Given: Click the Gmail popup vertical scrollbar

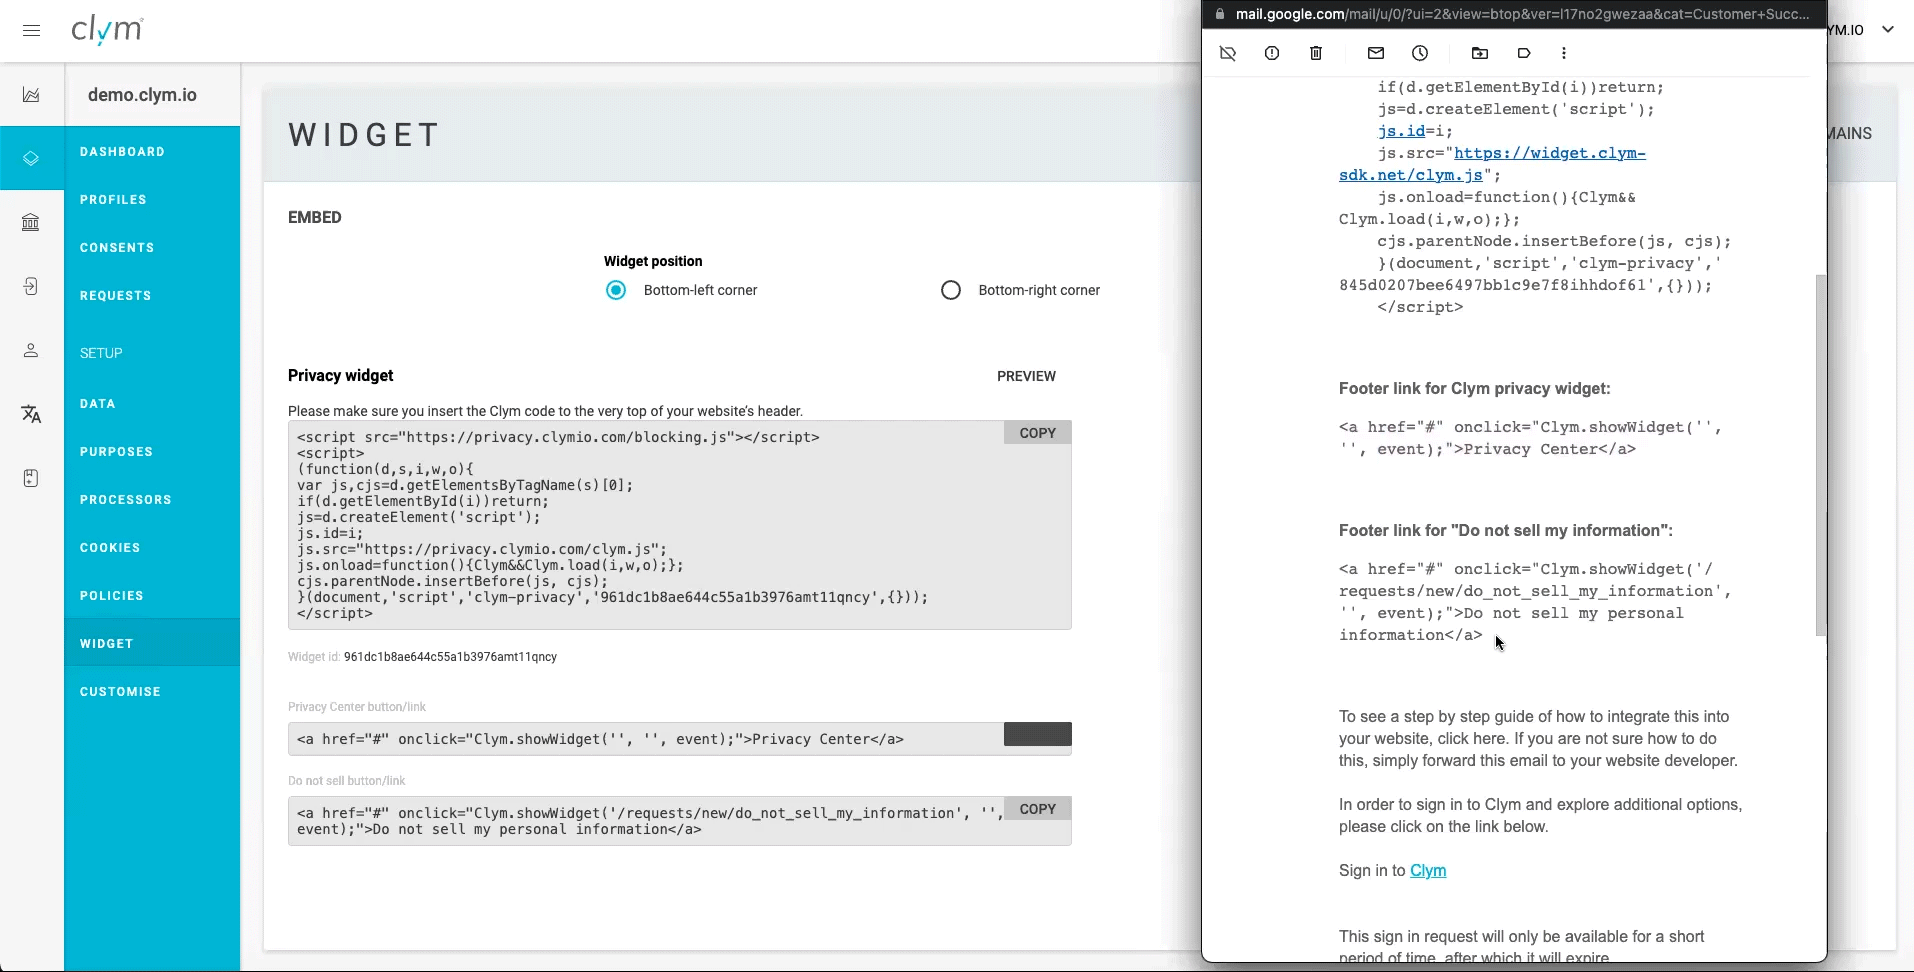Looking at the screenshot, I should tap(1820, 455).
